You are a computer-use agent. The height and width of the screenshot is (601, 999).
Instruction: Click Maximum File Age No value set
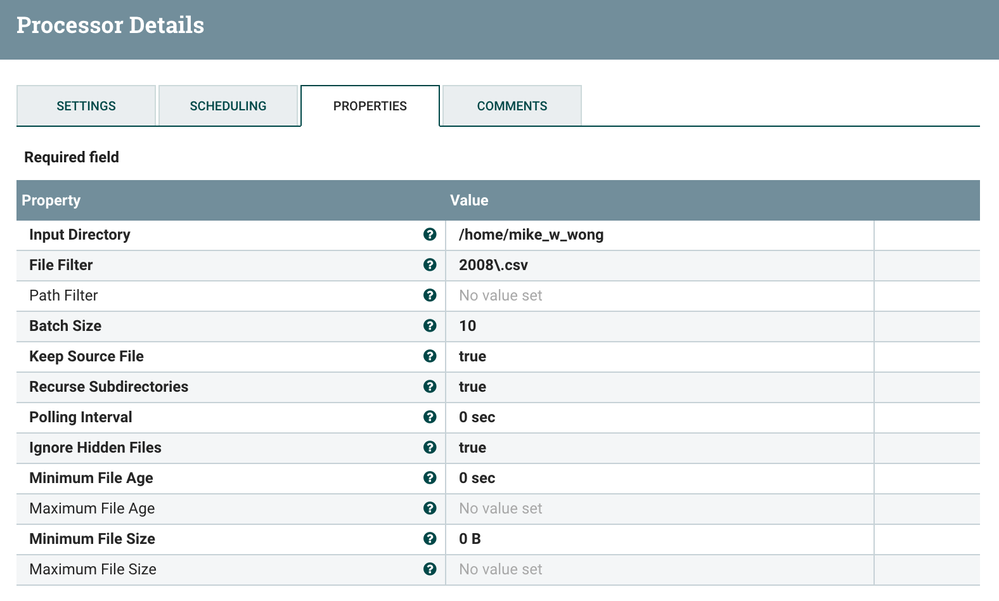pos(659,509)
